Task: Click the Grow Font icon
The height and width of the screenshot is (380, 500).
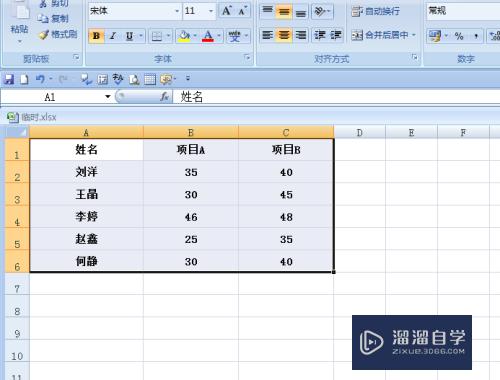Action: tap(227, 11)
